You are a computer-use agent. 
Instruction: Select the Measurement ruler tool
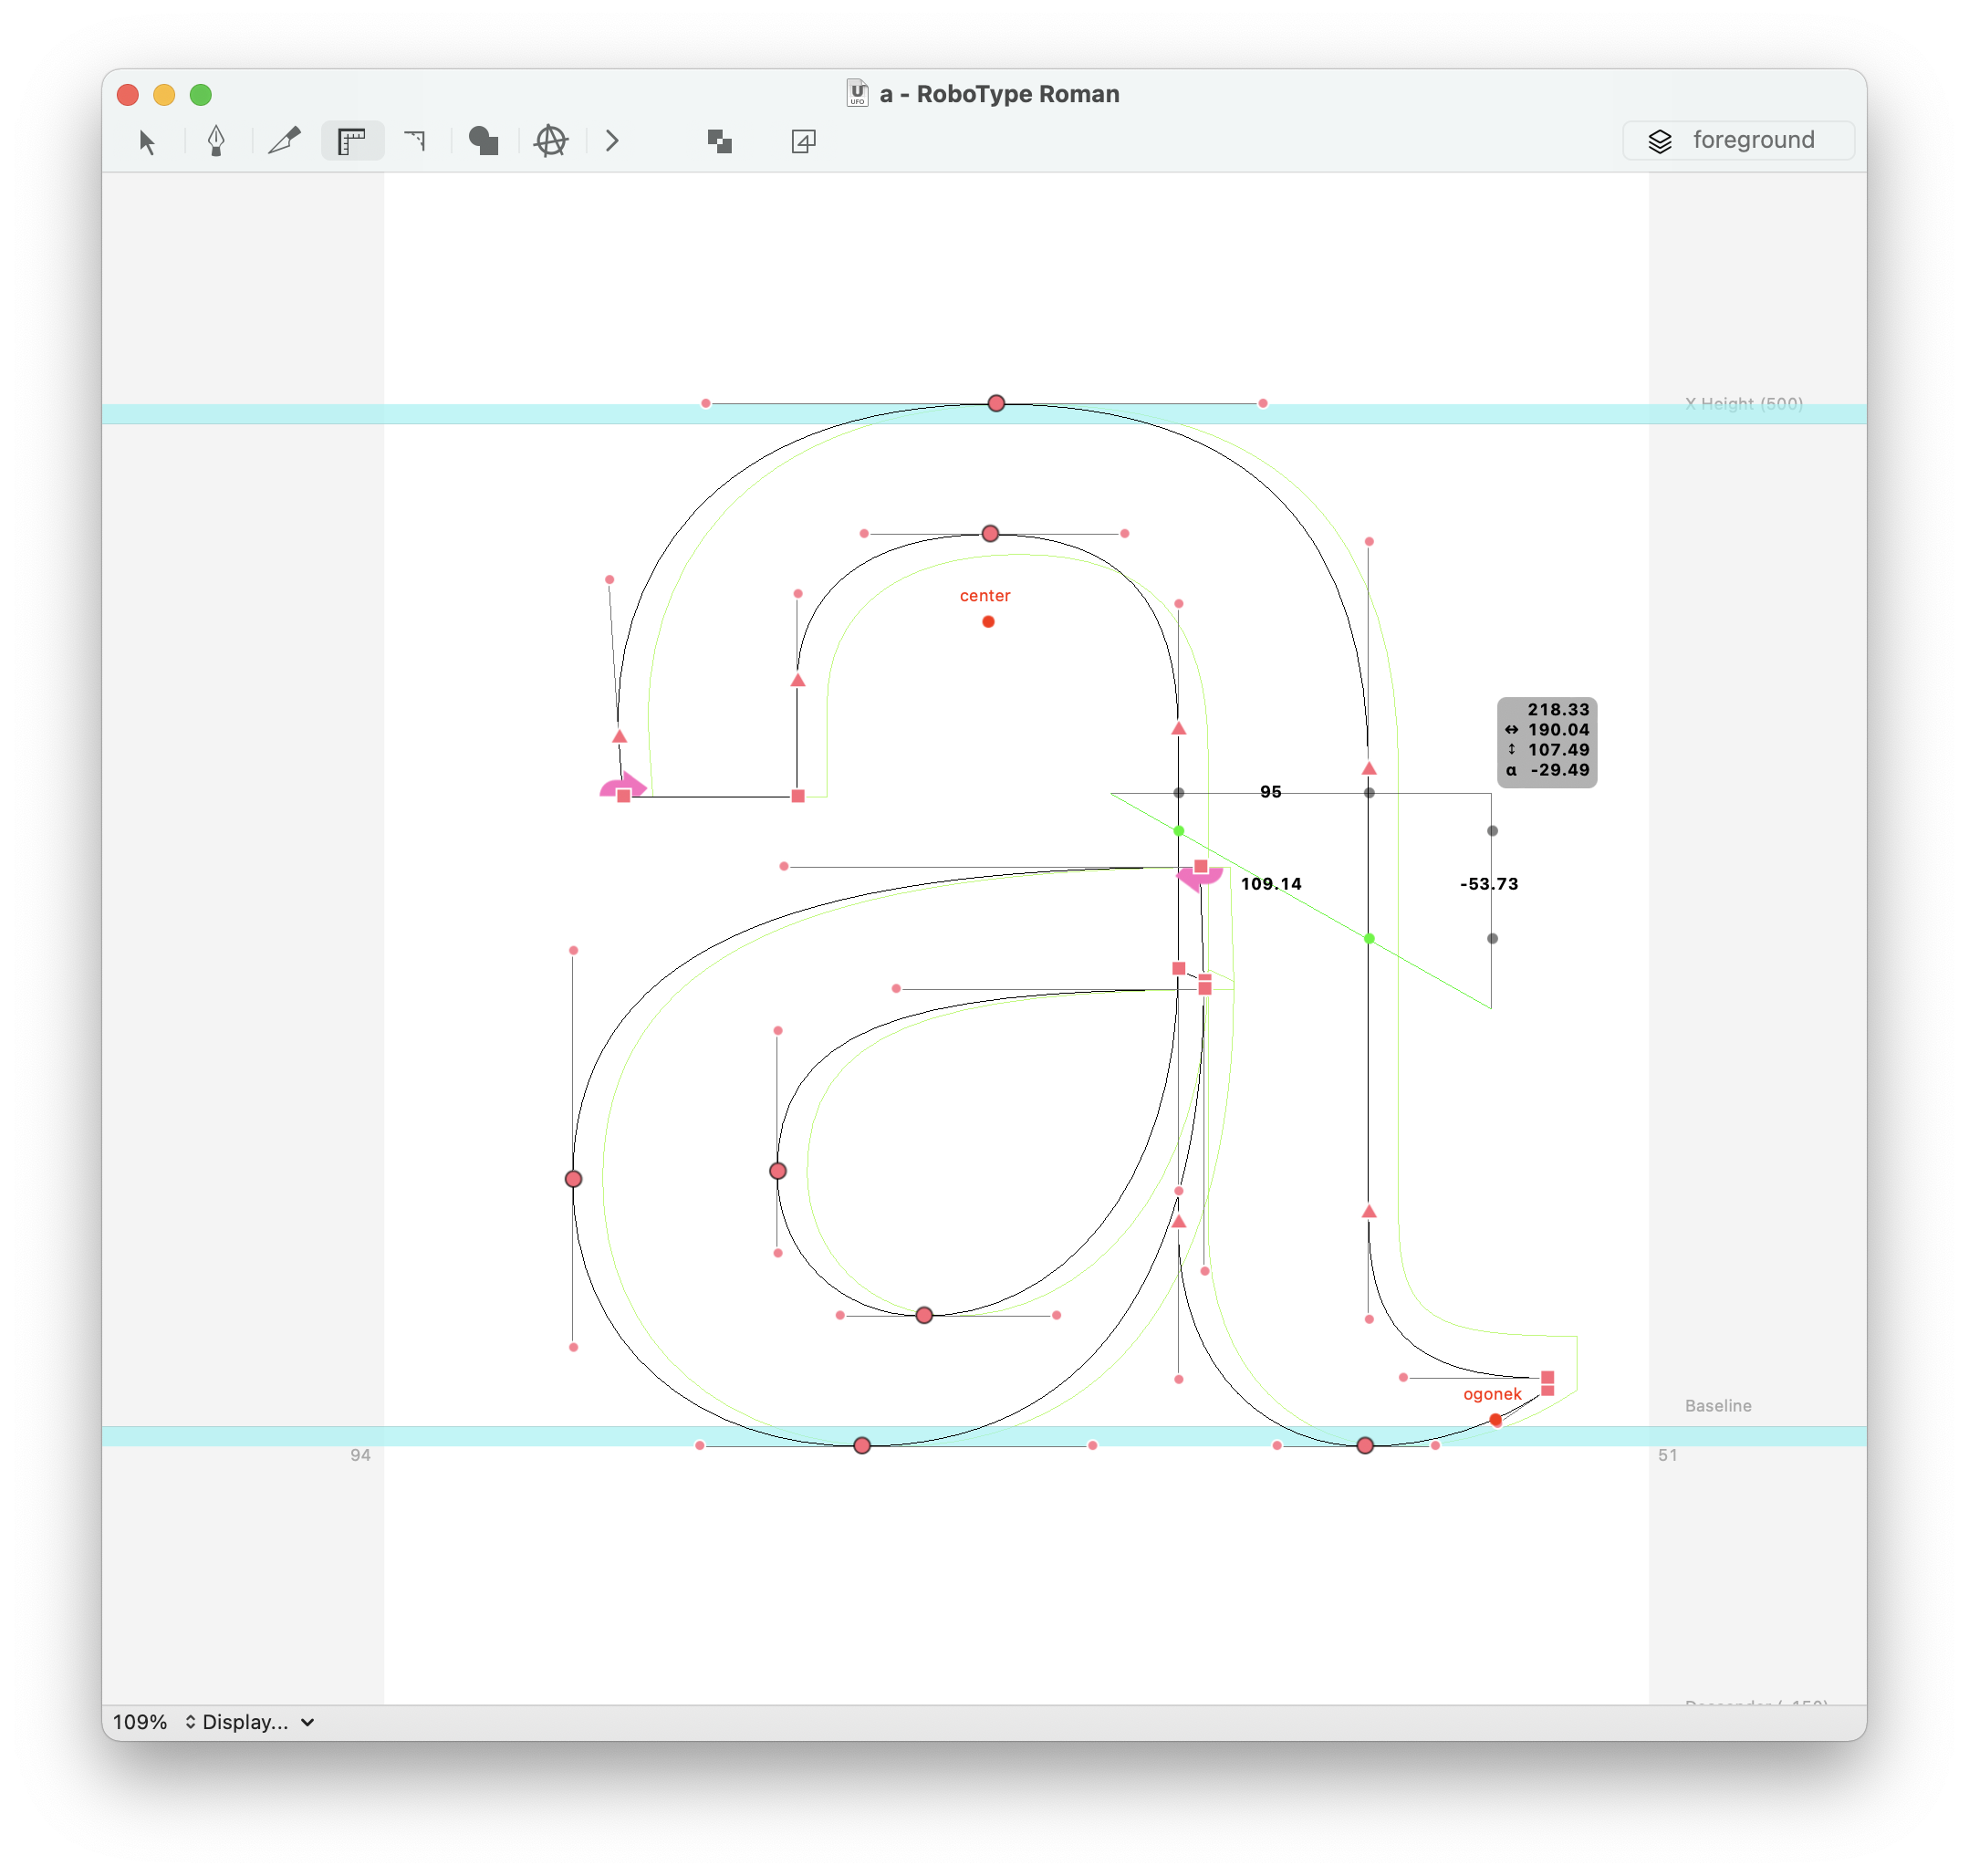(352, 141)
